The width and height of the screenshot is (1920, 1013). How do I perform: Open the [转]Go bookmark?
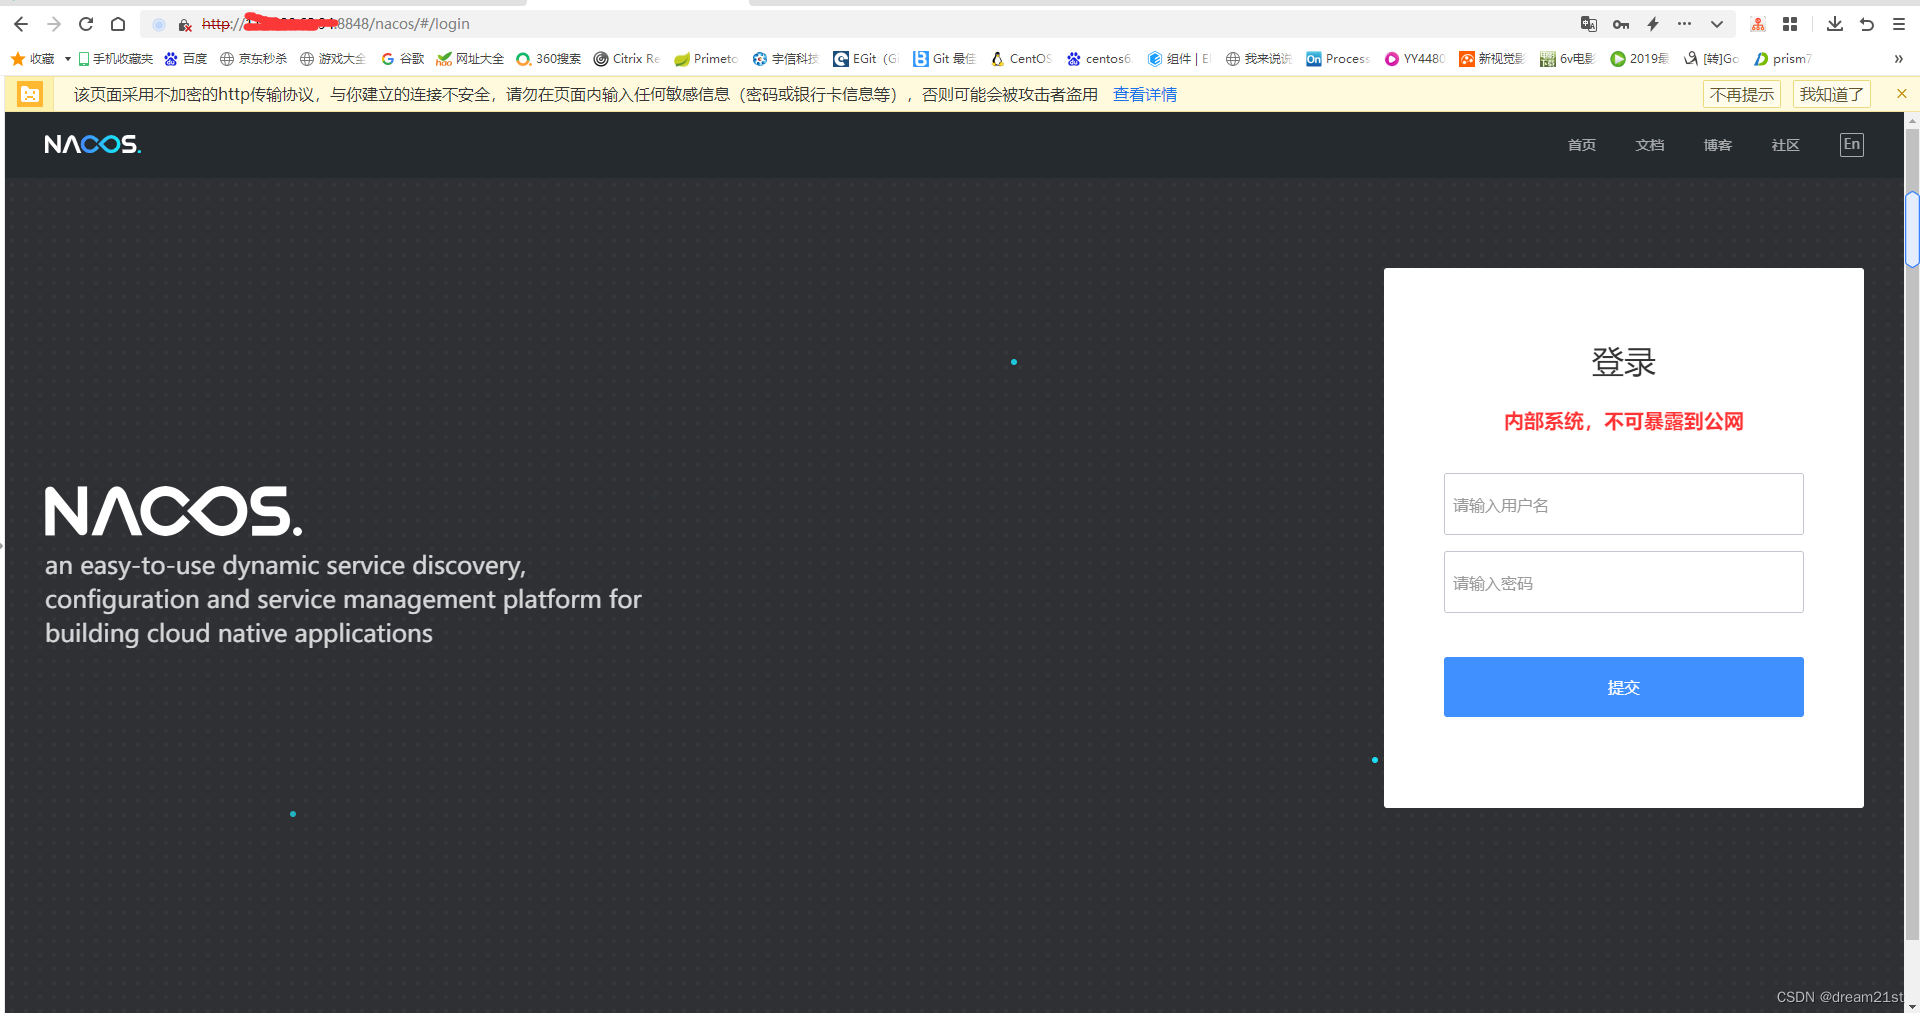(1712, 59)
